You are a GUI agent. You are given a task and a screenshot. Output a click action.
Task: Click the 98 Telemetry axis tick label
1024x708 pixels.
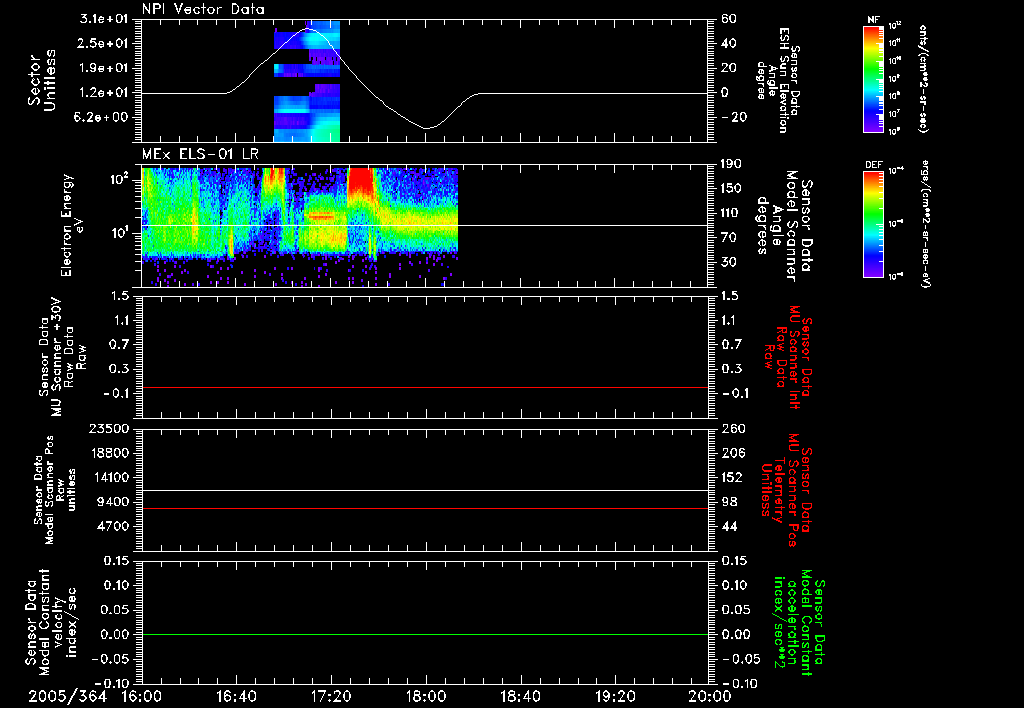[x=729, y=502]
